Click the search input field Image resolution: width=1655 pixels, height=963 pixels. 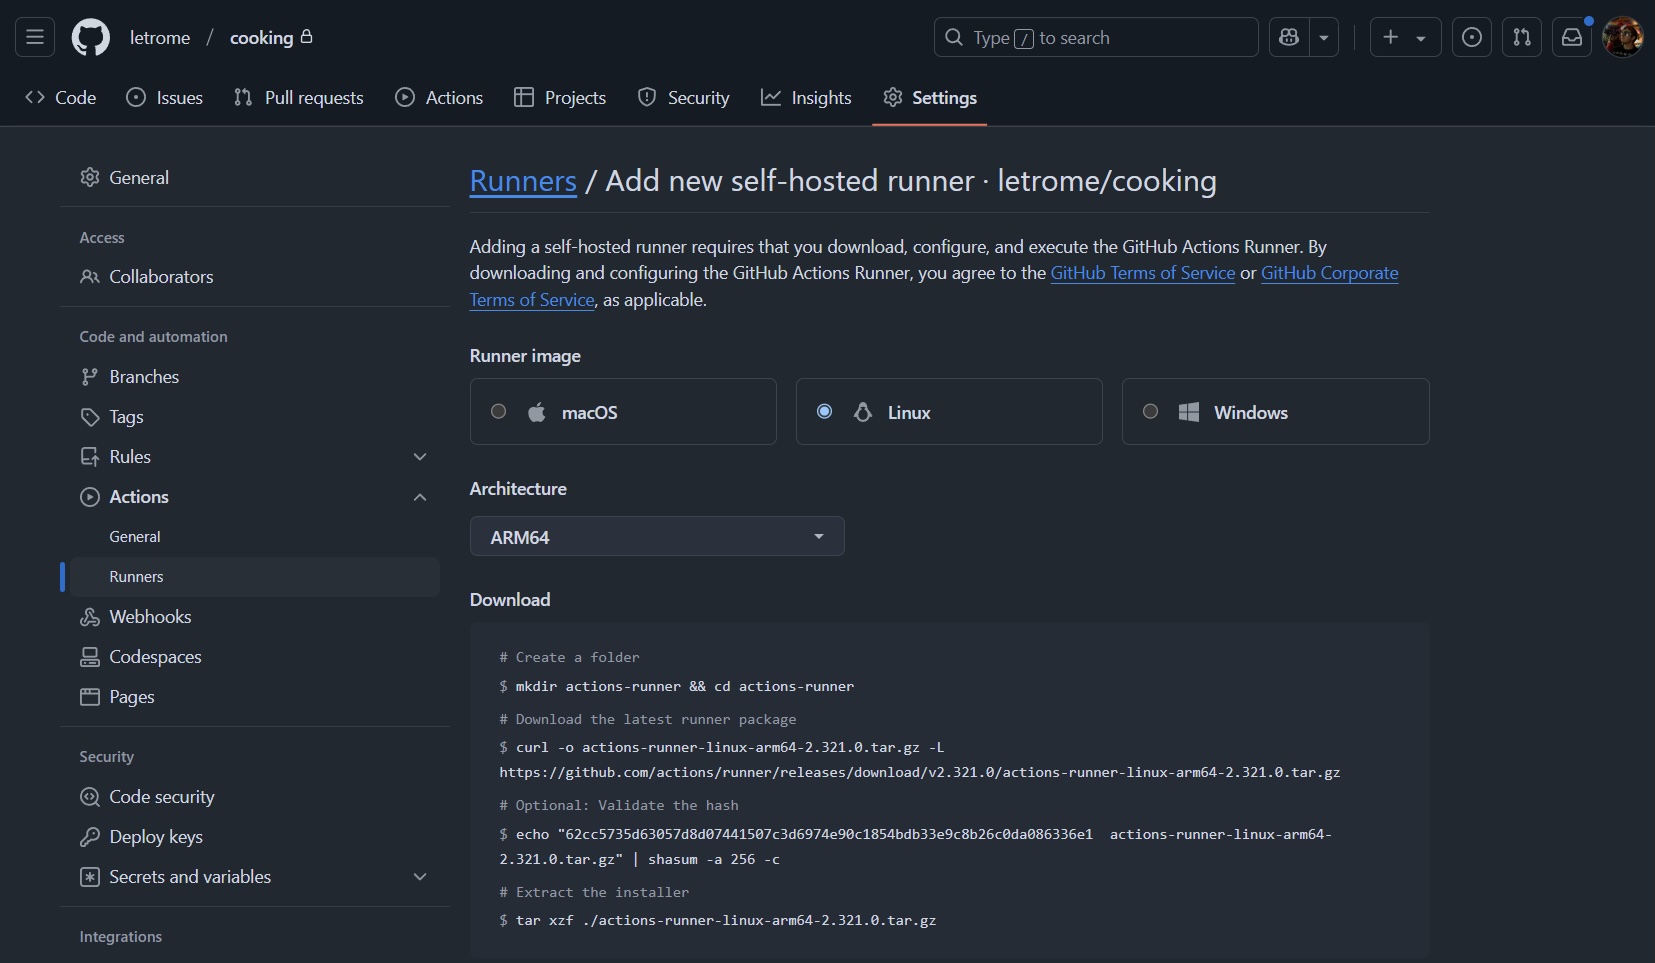(1095, 37)
